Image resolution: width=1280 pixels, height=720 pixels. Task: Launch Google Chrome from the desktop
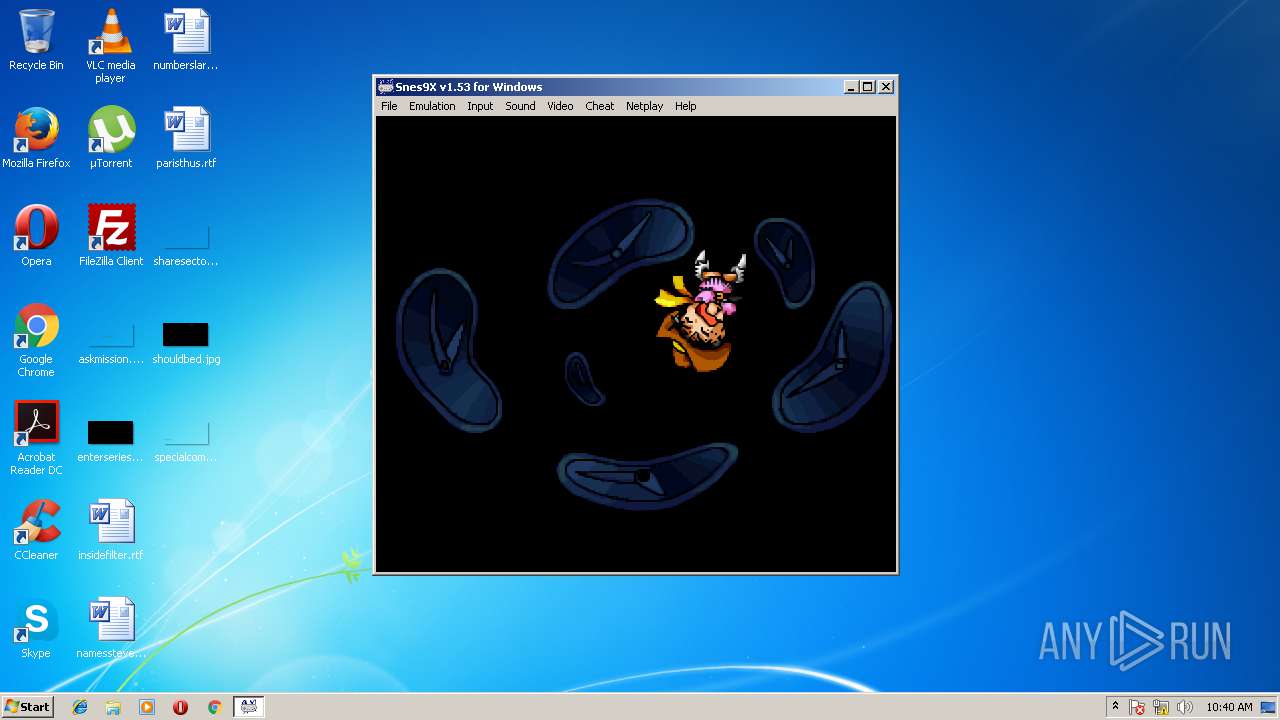[36, 340]
